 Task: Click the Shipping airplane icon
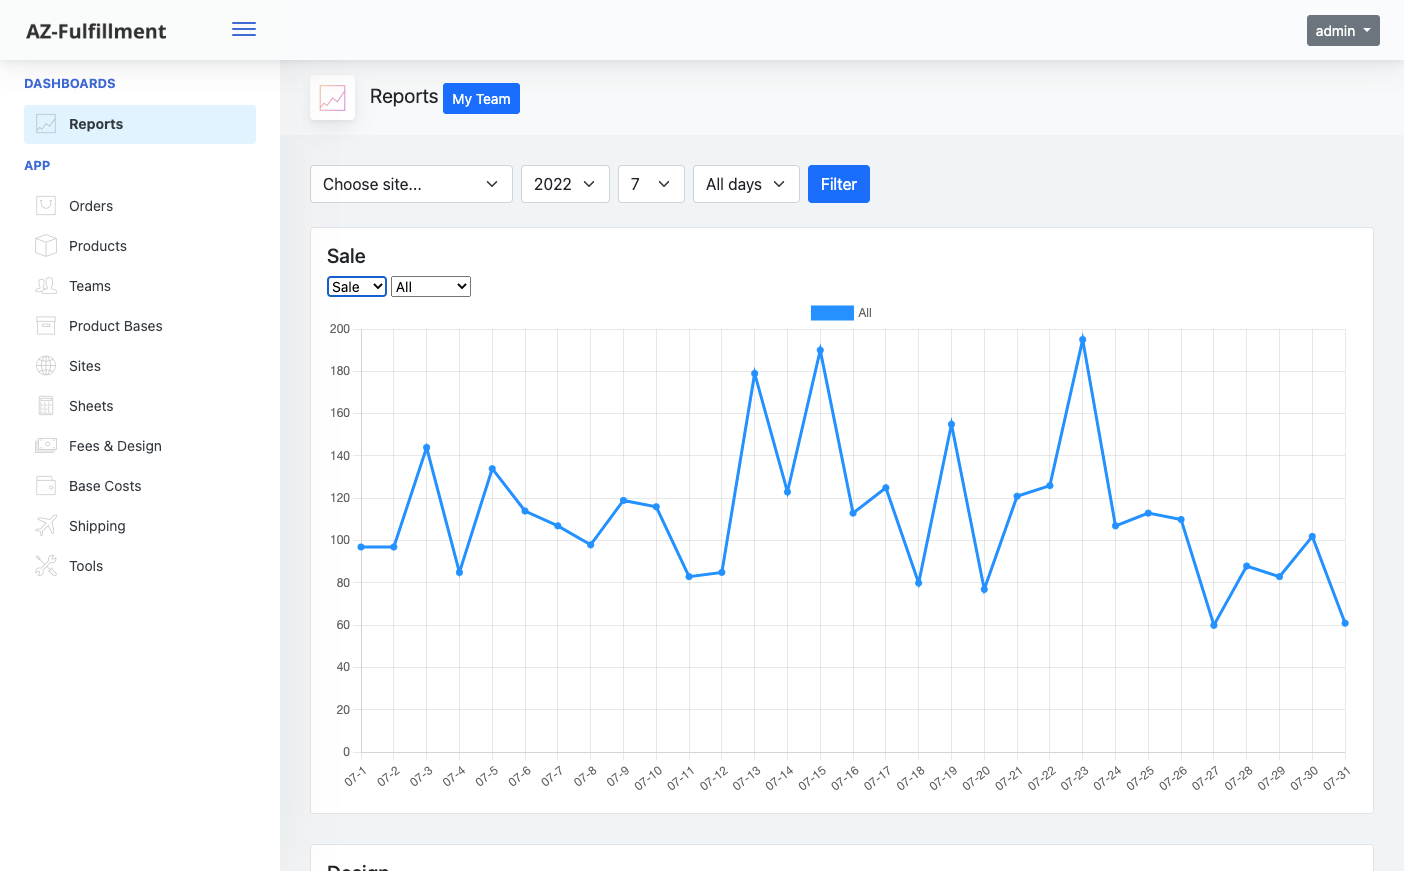[x=46, y=526]
